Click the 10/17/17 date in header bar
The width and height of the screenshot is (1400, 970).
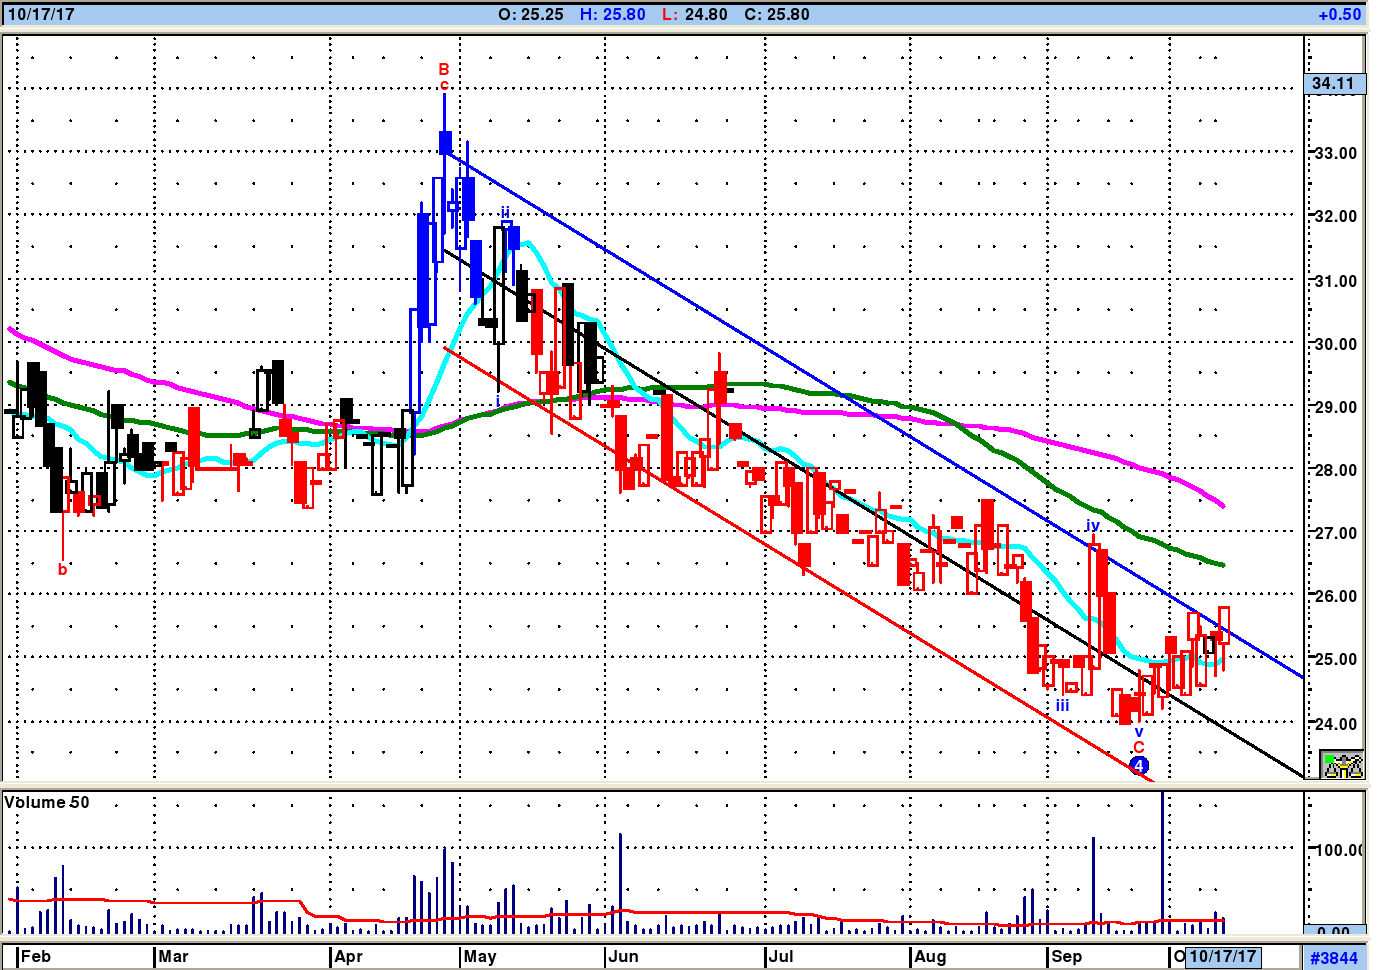click(x=41, y=14)
